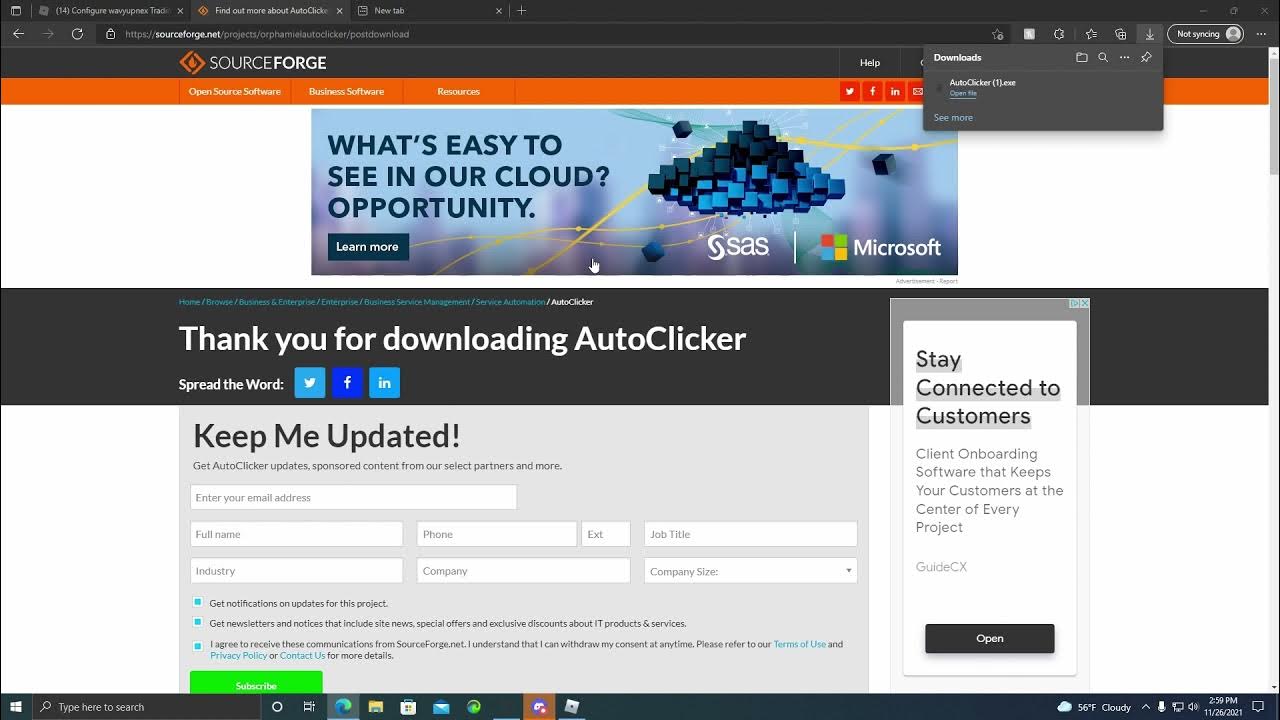Share on Facebook in the orange bar
Viewport: 1280px width, 720px height.
pyautogui.click(x=873, y=91)
